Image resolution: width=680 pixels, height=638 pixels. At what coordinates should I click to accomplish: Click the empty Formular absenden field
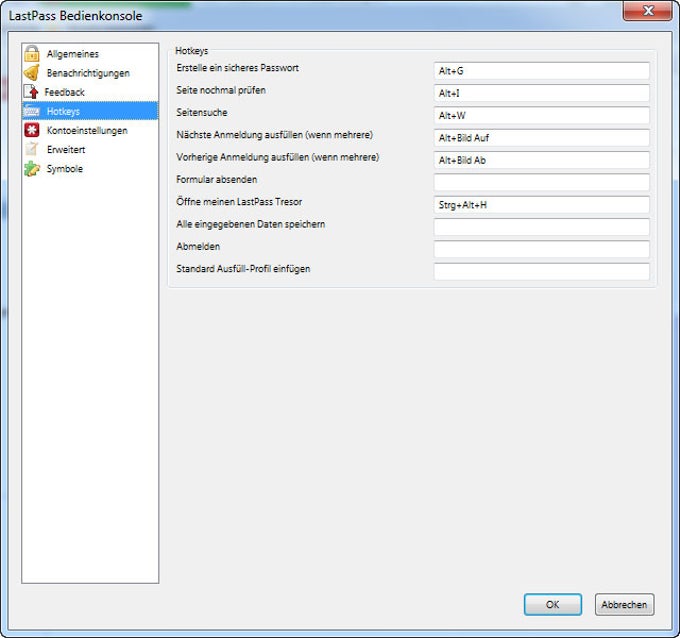click(541, 182)
